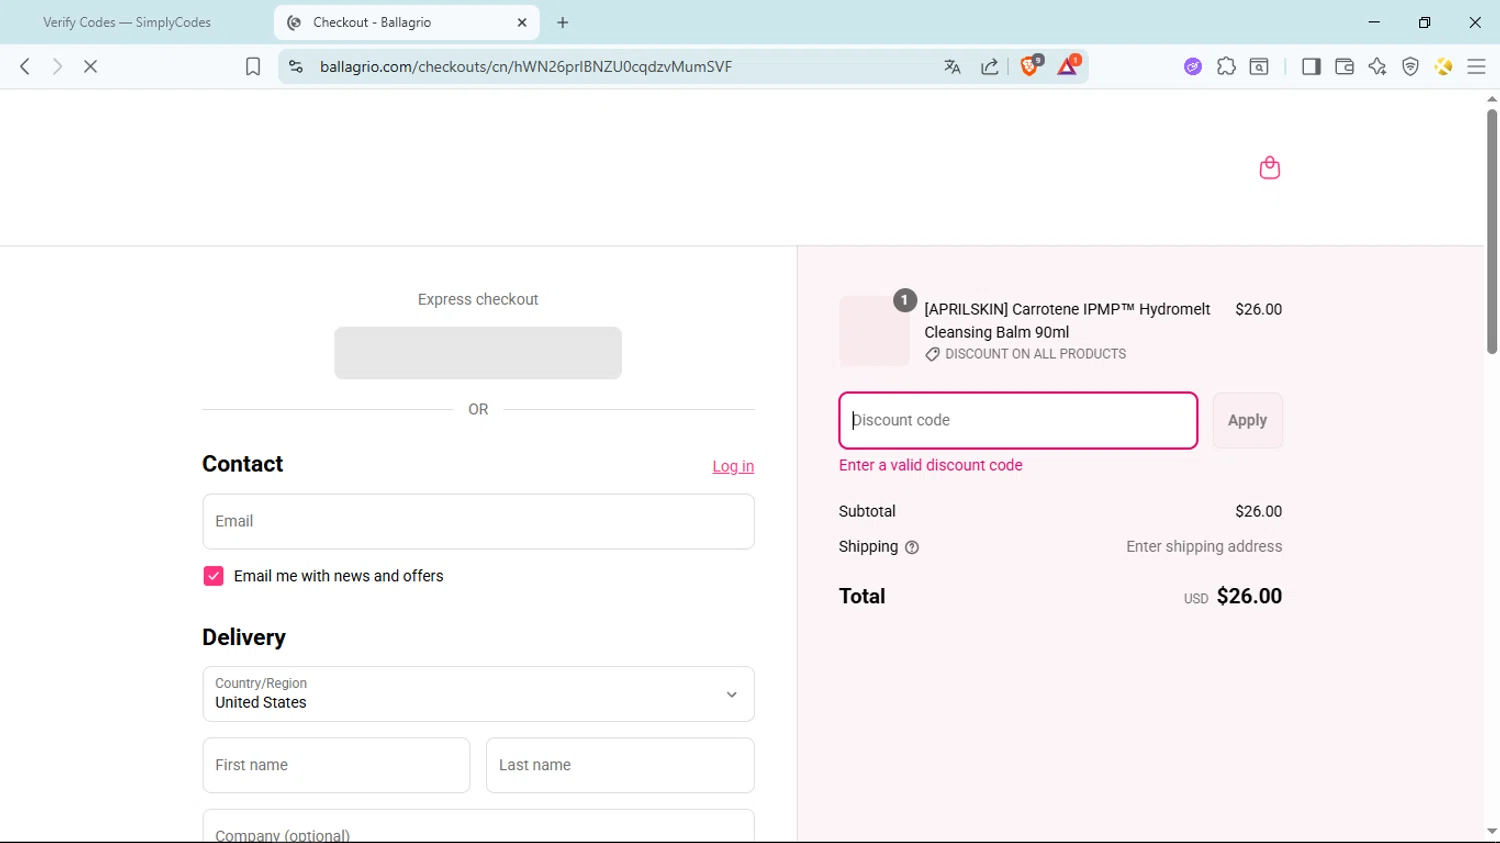Screen dimensions: 1500x843
Task: Open the tab search toolbar icon
Action: [1259, 66]
